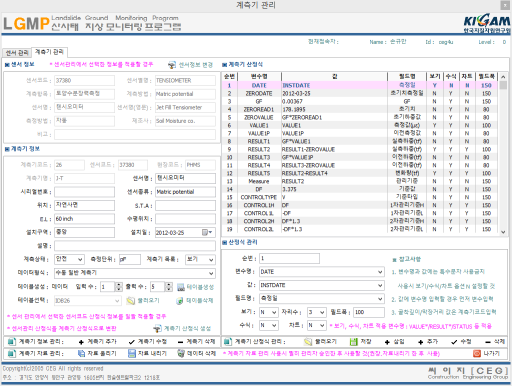Image resolution: width=512 pixels, height=387 pixels.
Task: Click the 측정단위 field showing pF
Action: (x=130, y=259)
